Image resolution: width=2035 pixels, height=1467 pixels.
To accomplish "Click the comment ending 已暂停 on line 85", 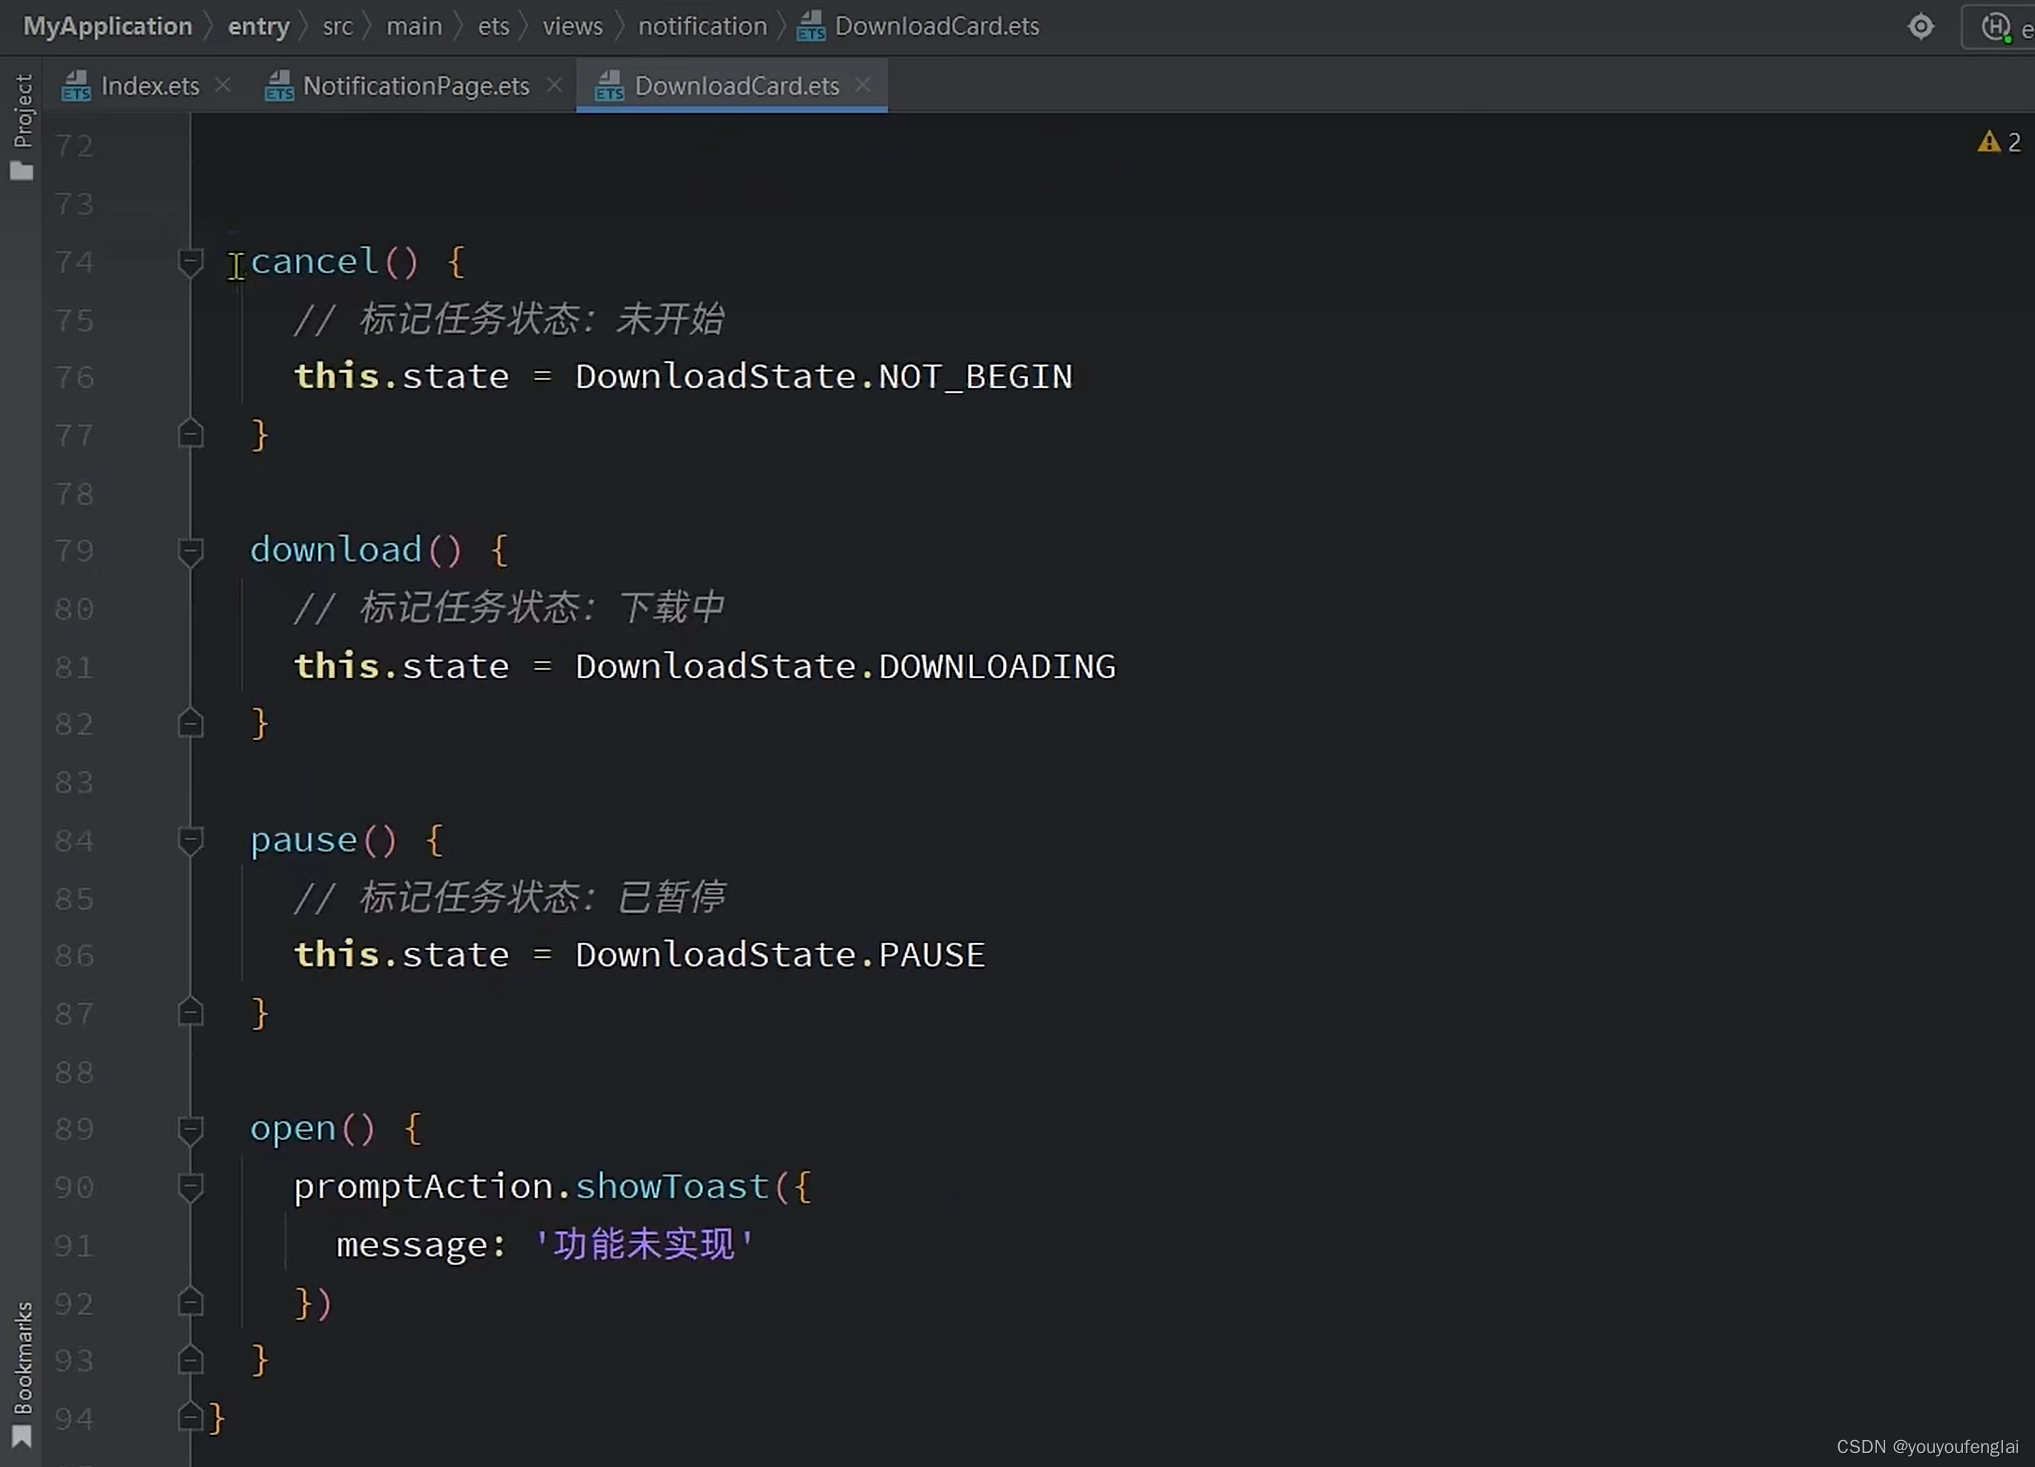I will click(508, 897).
